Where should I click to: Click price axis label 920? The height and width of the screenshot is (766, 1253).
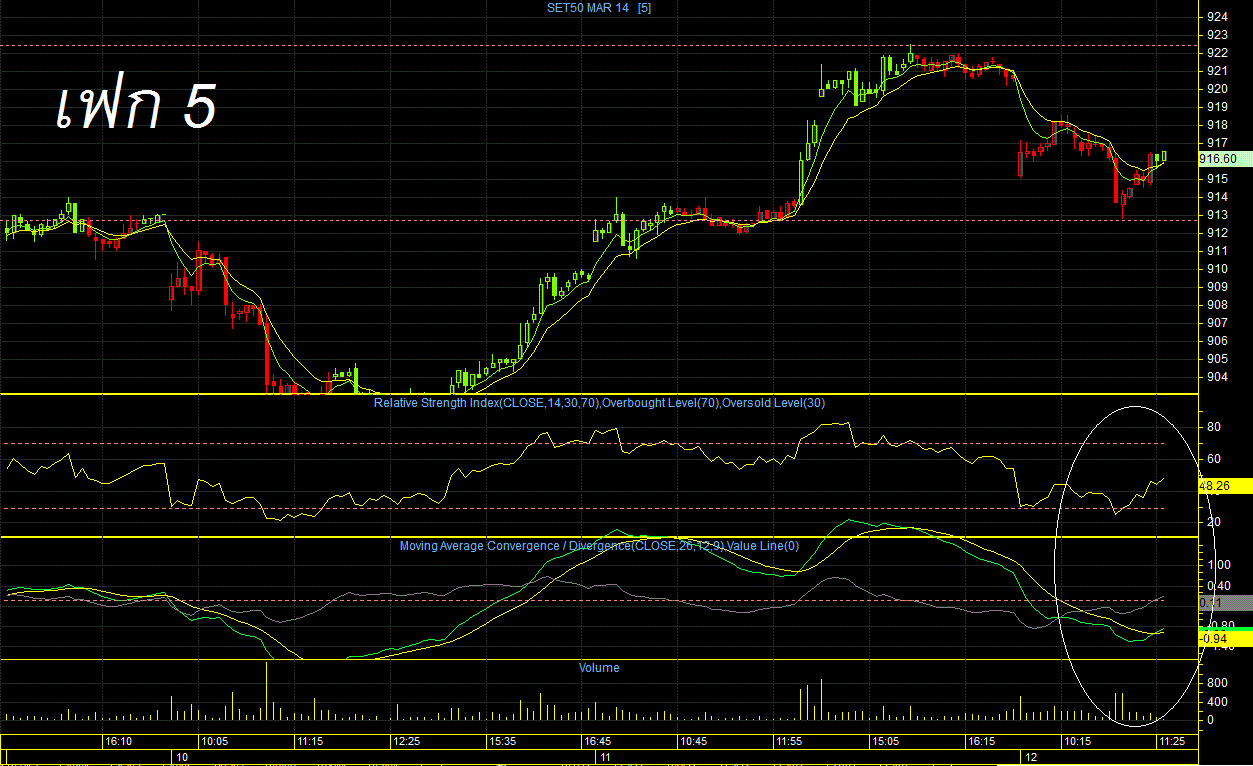[1217, 89]
